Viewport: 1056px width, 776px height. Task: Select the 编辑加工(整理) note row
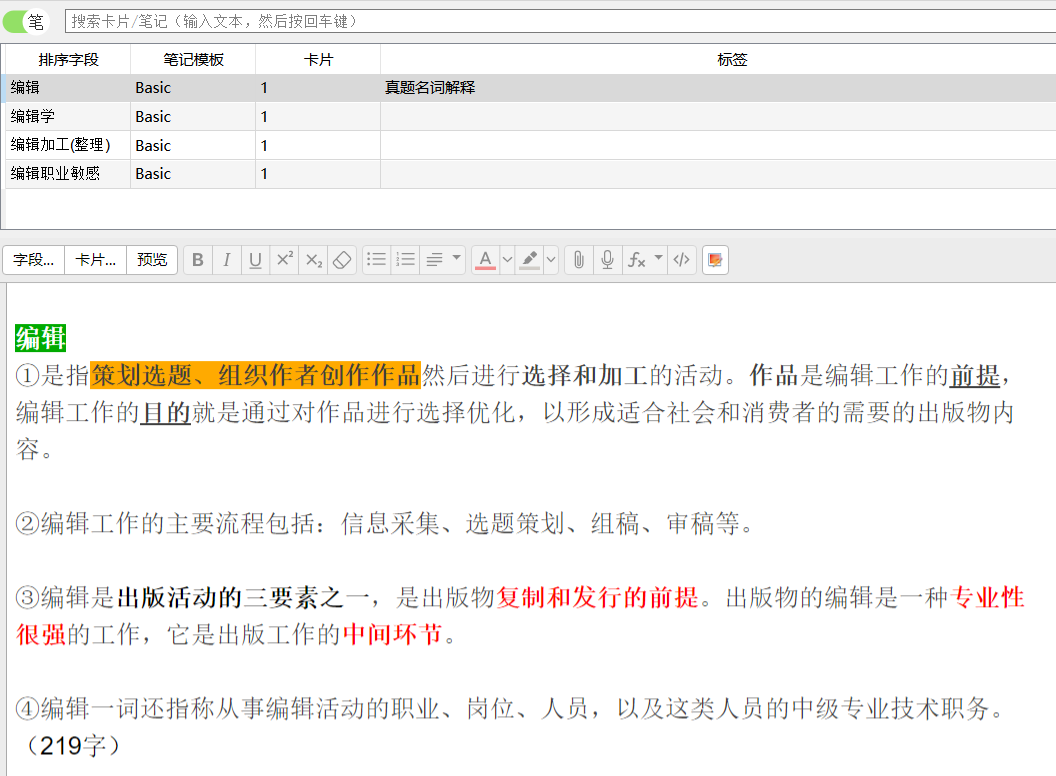click(x=531, y=145)
